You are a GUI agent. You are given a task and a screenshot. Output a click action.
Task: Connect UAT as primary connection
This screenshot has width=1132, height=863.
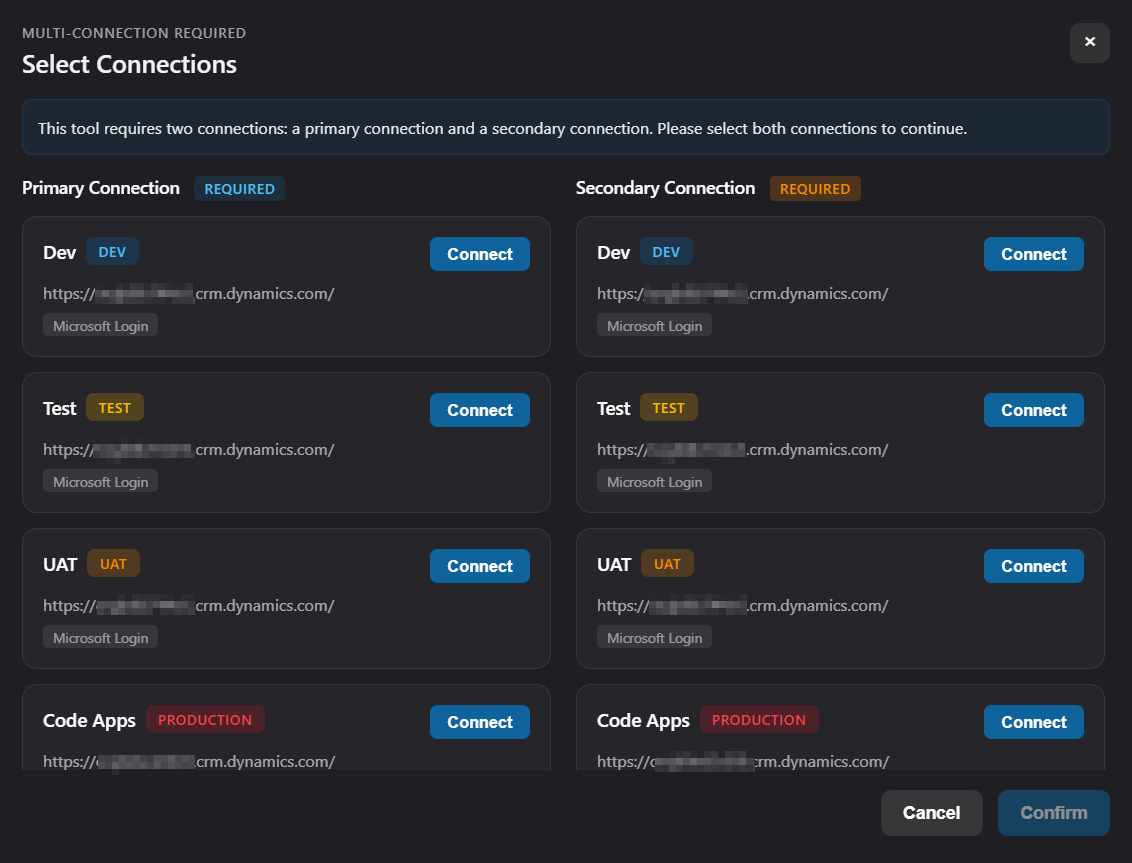479,566
